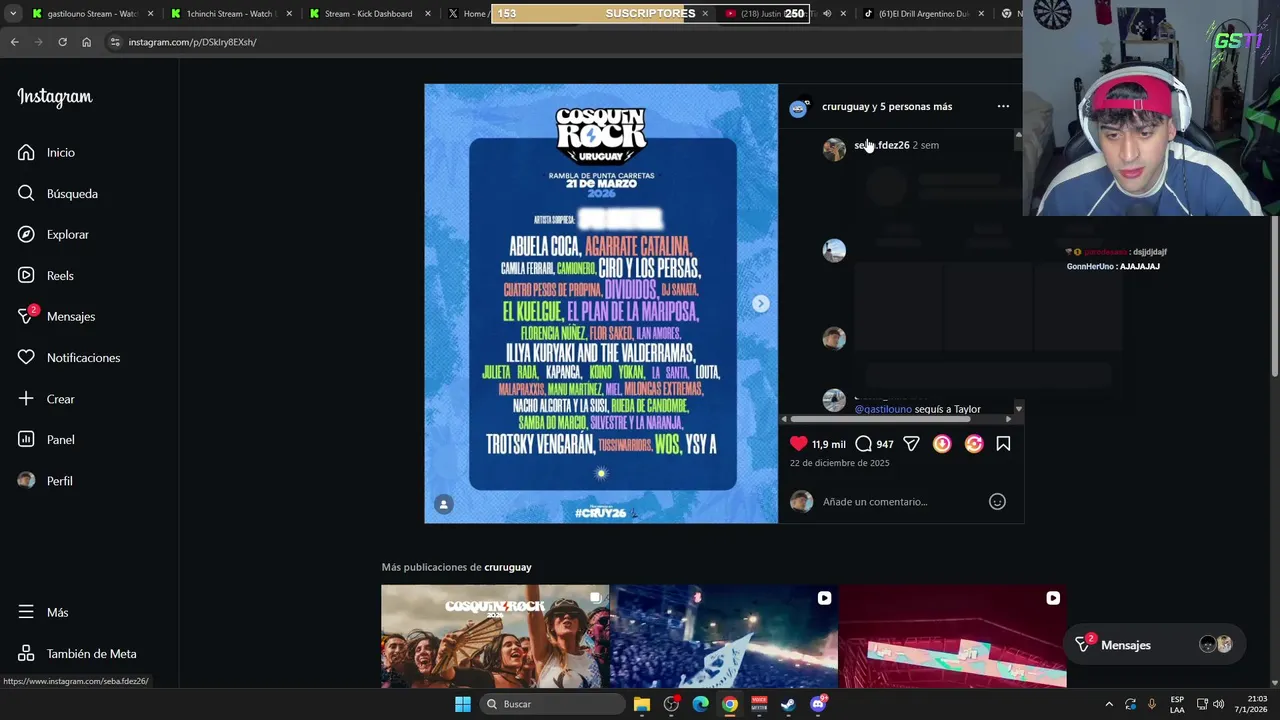Open blue concert reel thumbnail
Viewport: 1280px width, 720px height.
[x=724, y=636]
